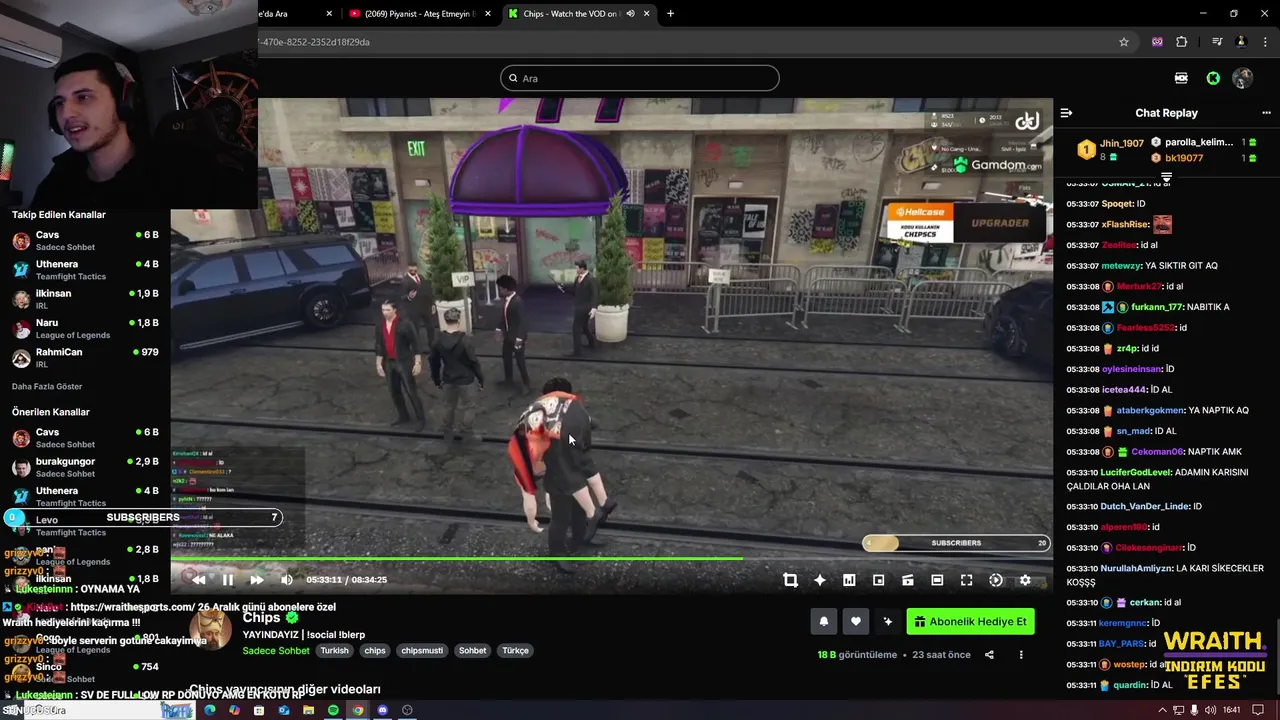Open the RahmiCan channel
Screen dimensions: 1280x720
(85, 358)
